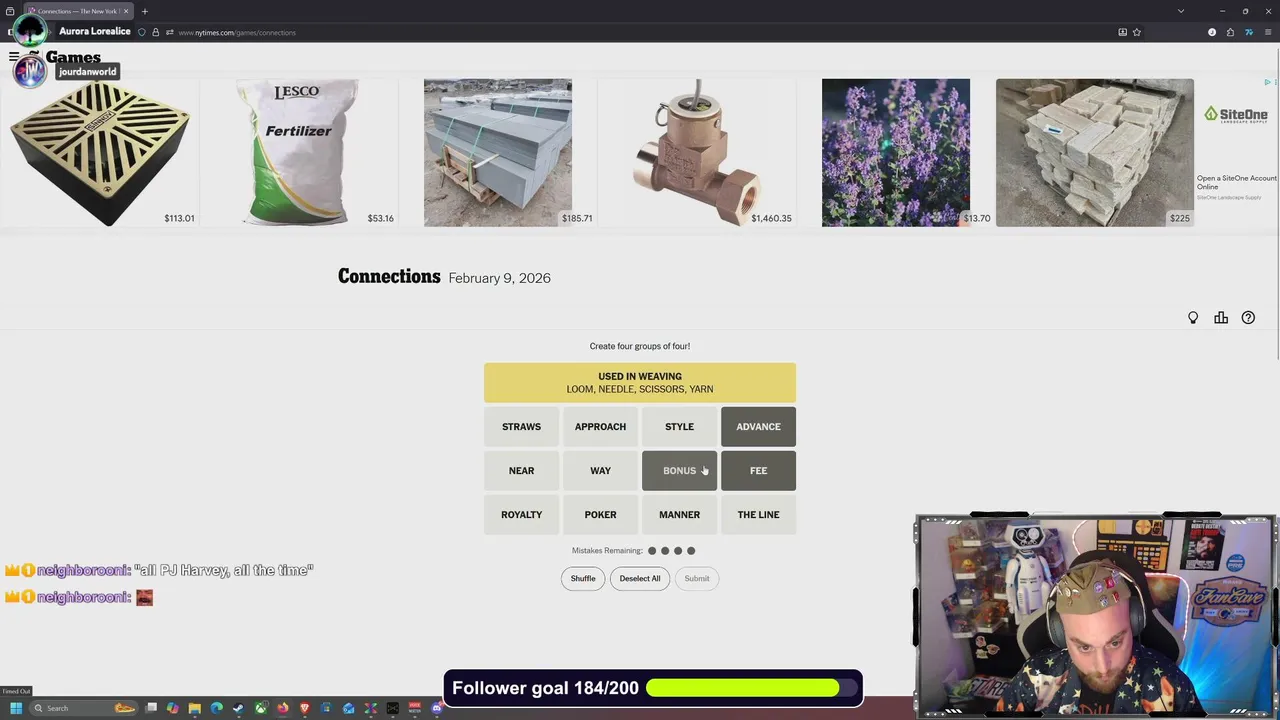
Task: Select the POKER tile
Action: 600,515
